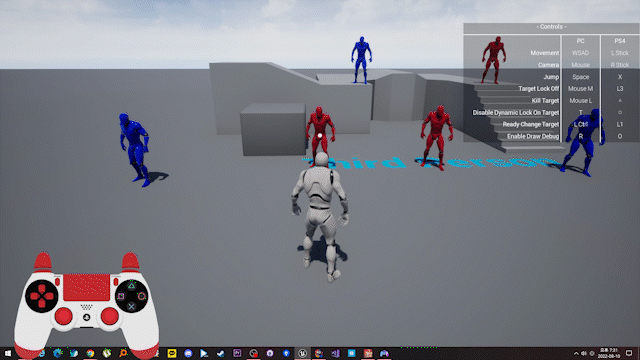Open the screen recorder icon with red dot
The height and width of the screenshot is (360, 640).
click(253, 353)
